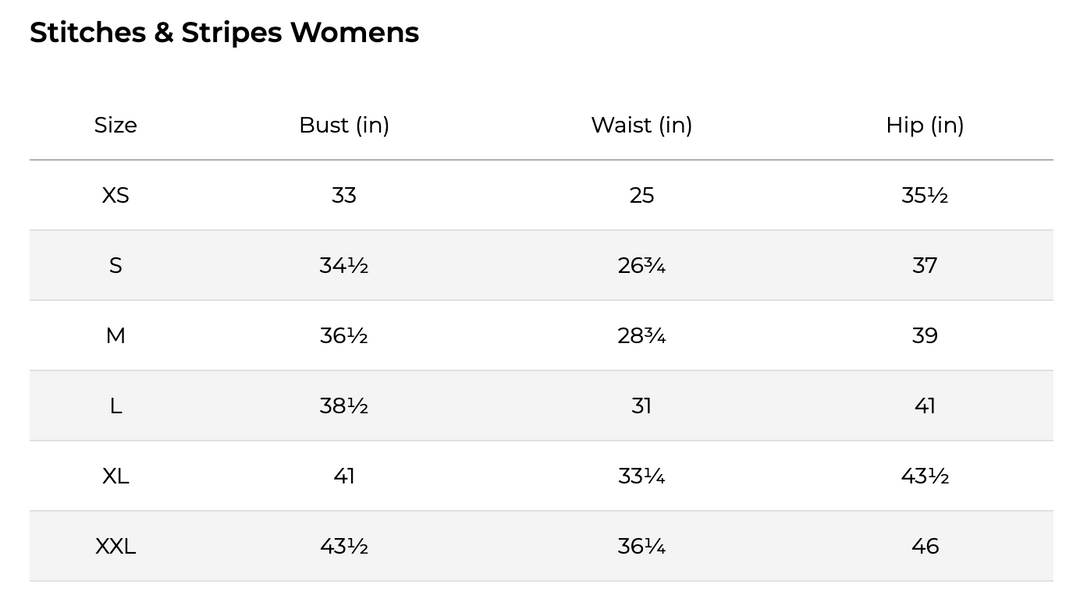This screenshot has height=602, width=1080.
Task: Select the M hip value 39
Action: pos(924,335)
